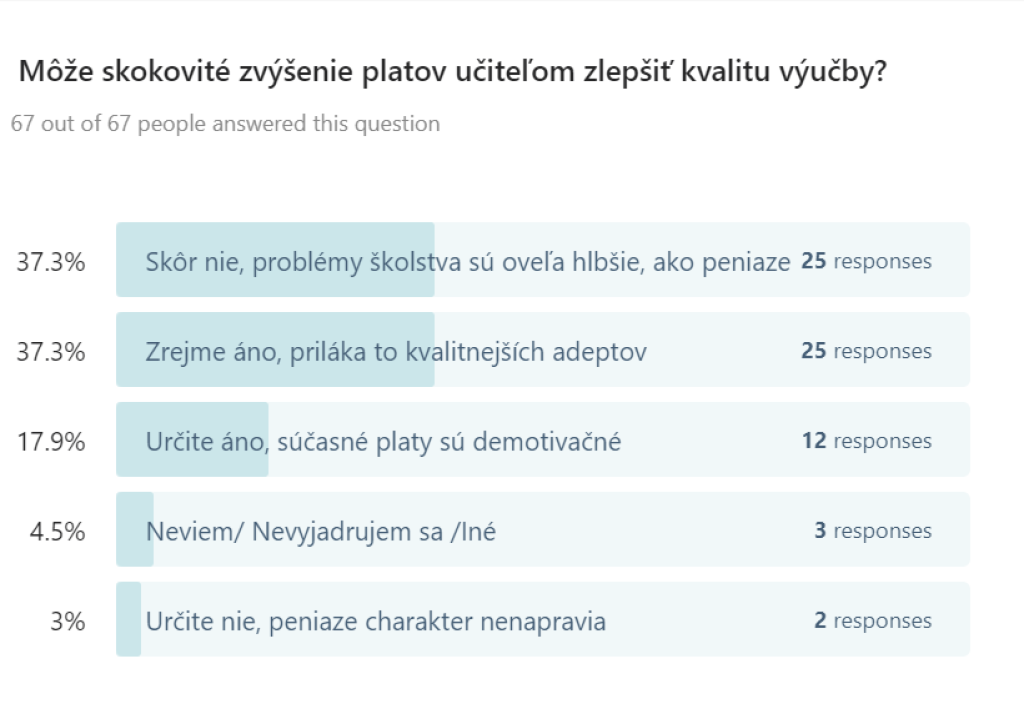Select the 'Neviem/ Nevyjadrujem sa /Iné' bar
Screen dimensions: 1024x709
pyautogui.click(x=543, y=529)
